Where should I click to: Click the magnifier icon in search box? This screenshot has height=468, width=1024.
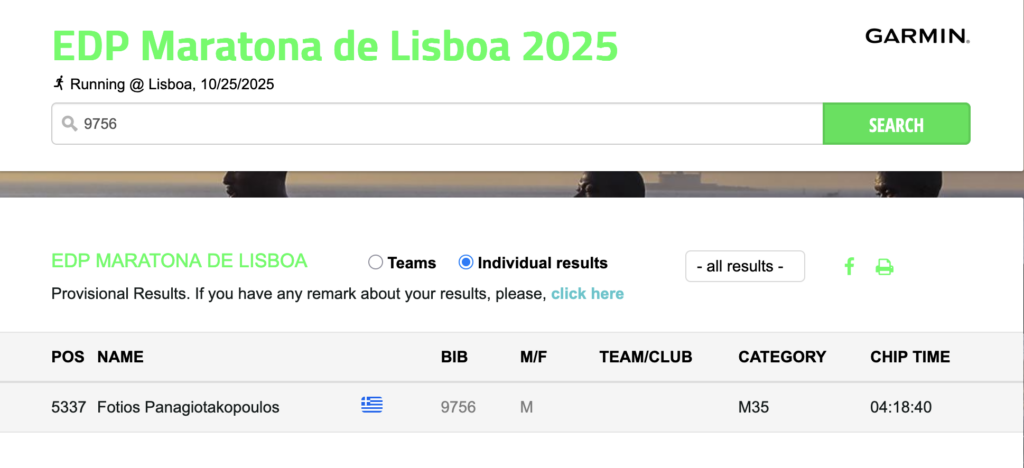[x=69, y=124]
